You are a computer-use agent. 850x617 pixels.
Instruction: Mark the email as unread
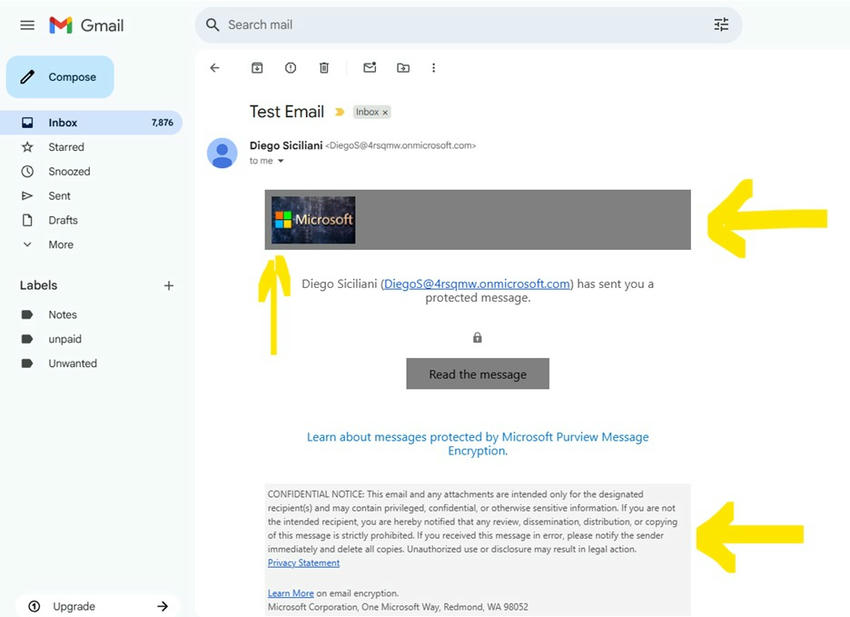point(370,67)
